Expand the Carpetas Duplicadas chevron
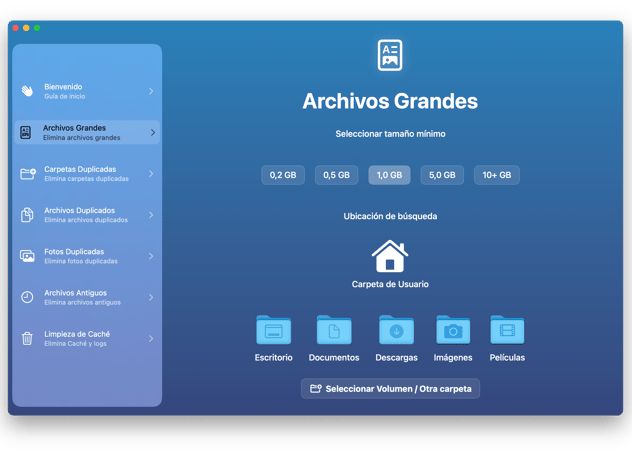The height and width of the screenshot is (455, 632). tap(151, 174)
